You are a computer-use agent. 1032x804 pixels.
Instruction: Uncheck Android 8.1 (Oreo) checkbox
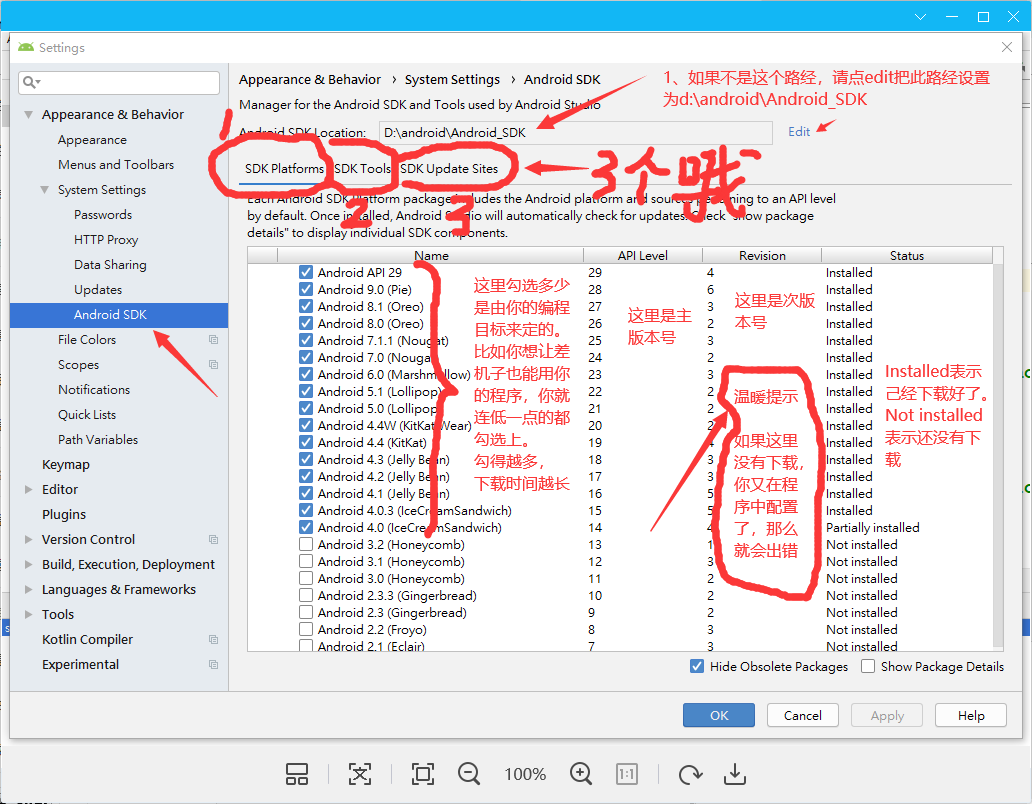305,307
